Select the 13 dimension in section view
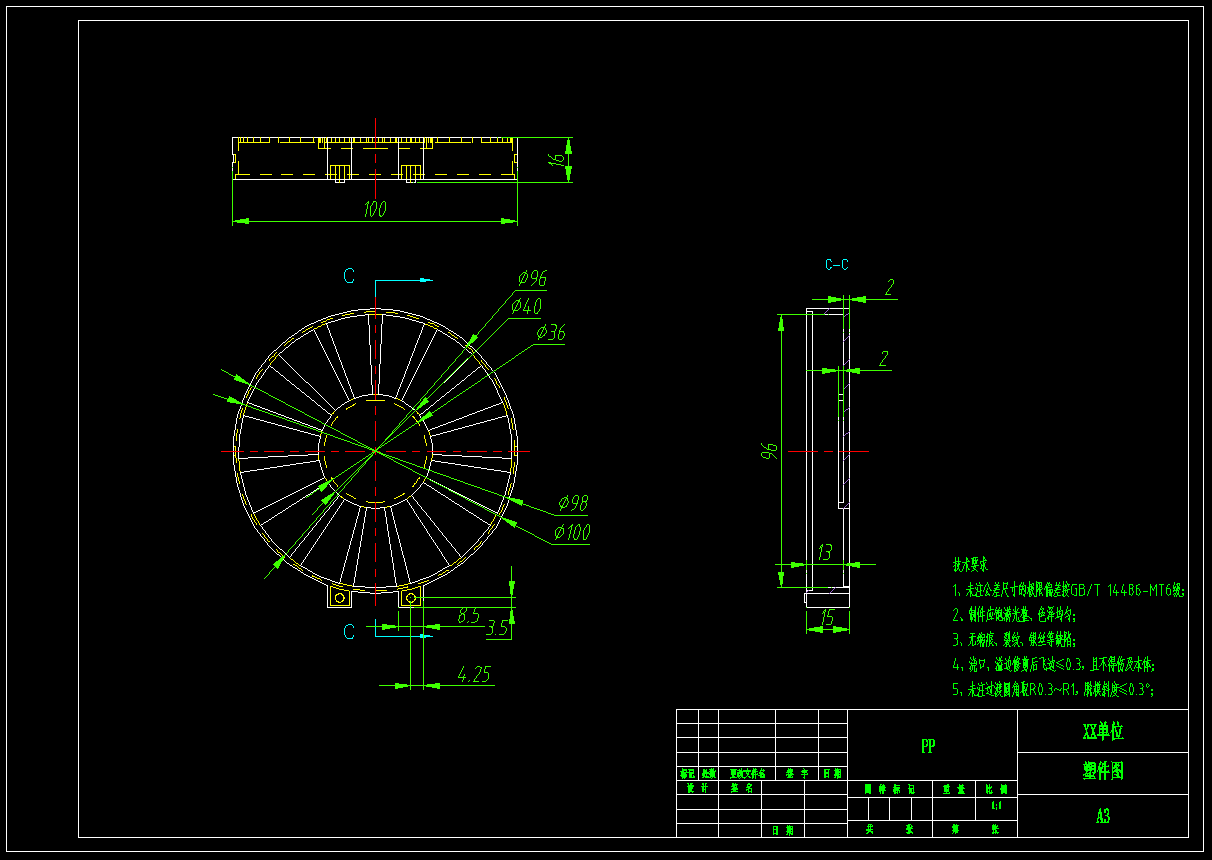The width and height of the screenshot is (1212, 860). tap(825, 552)
